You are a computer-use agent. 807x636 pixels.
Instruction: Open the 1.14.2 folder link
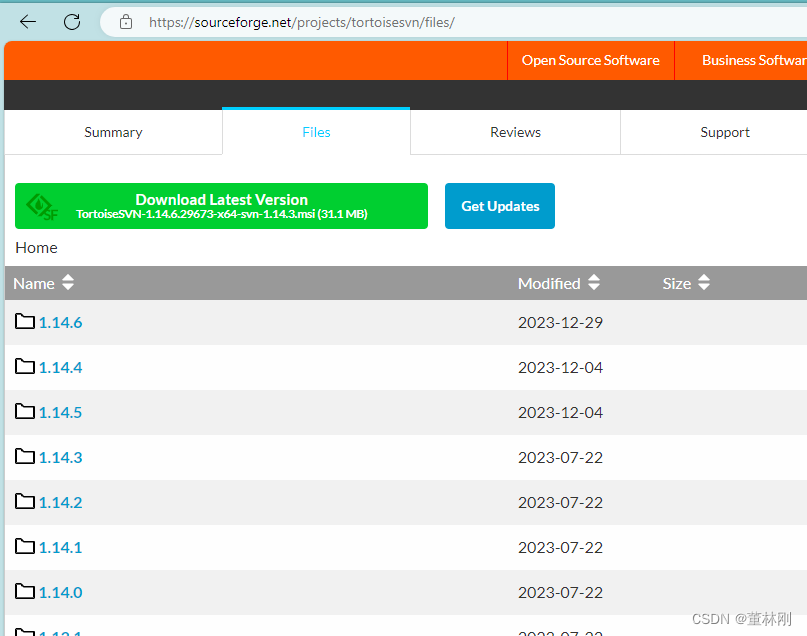(x=60, y=503)
